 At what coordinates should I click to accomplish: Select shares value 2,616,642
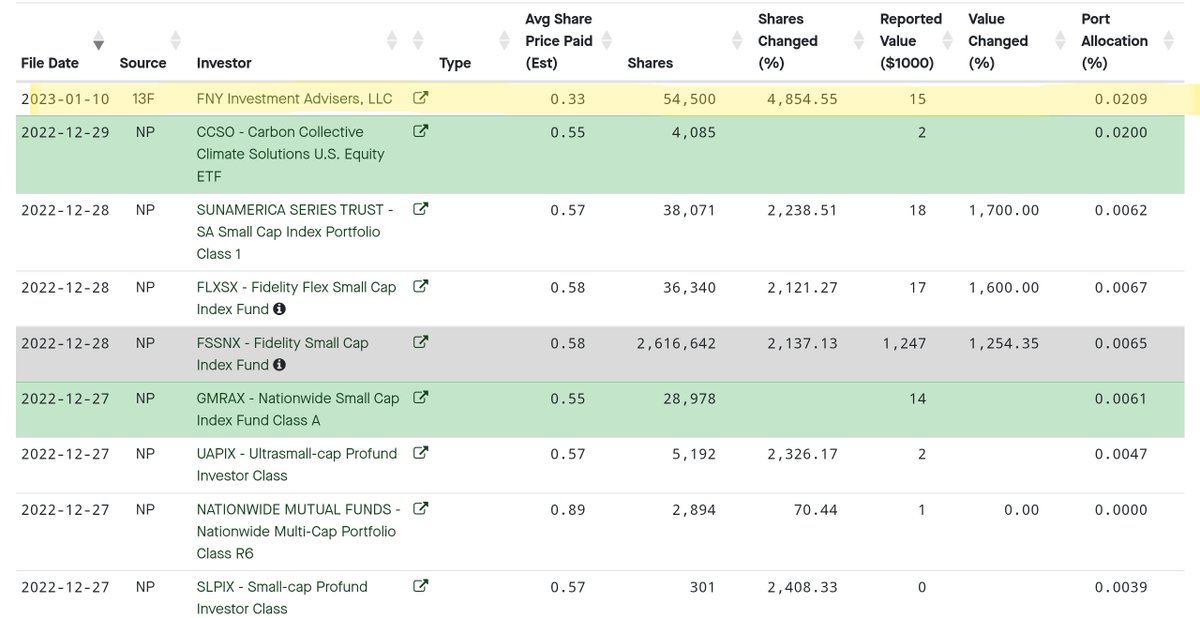676,343
